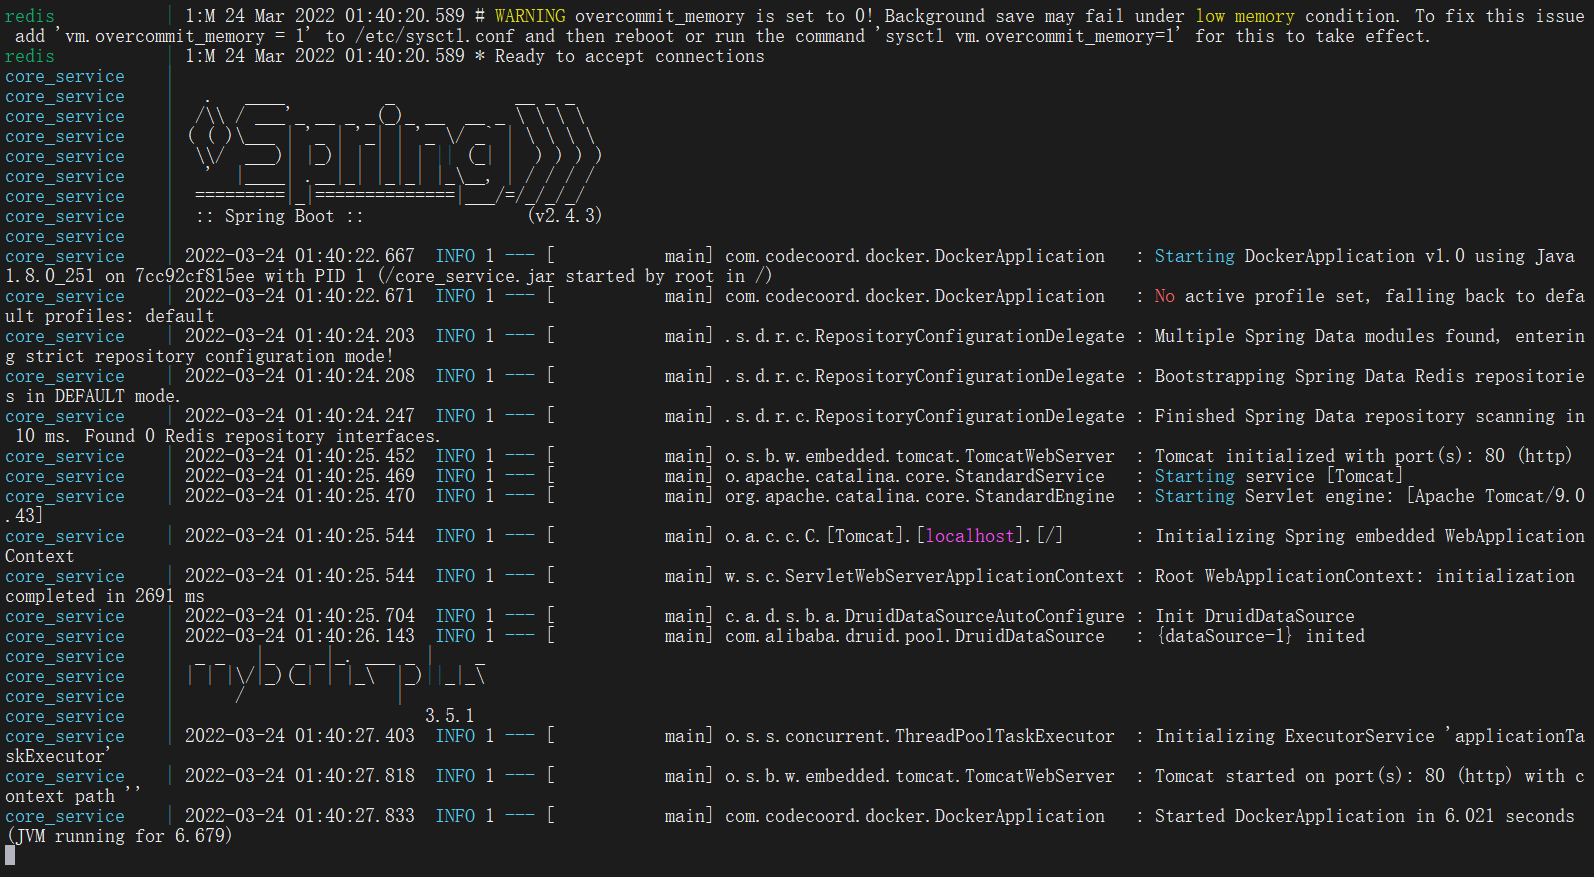This screenshot has height=877, width=1594.
Task: Click 'sysctl vm.overcommit_memory=1' command text
Action: point(1030,36)
